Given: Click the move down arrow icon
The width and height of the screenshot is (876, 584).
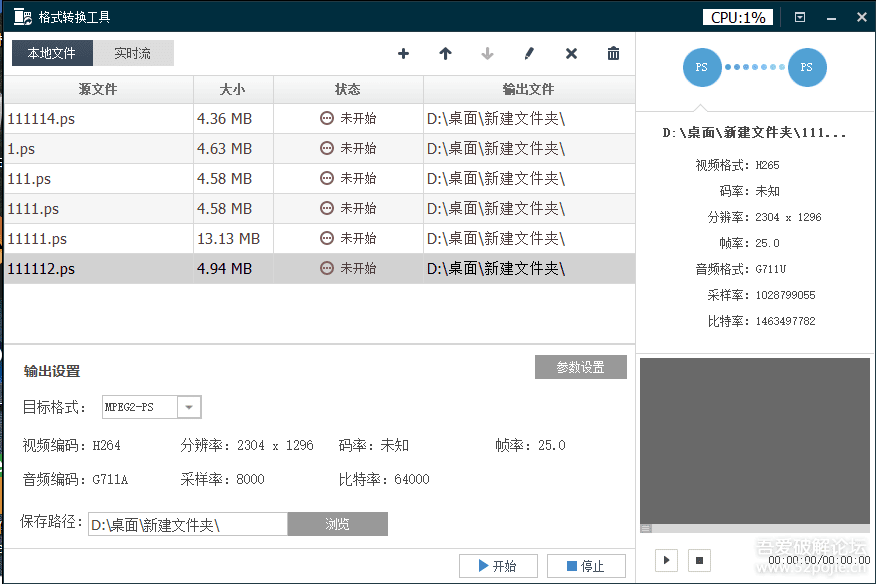Looking at the screenshot, I should [x=487, y=54].
